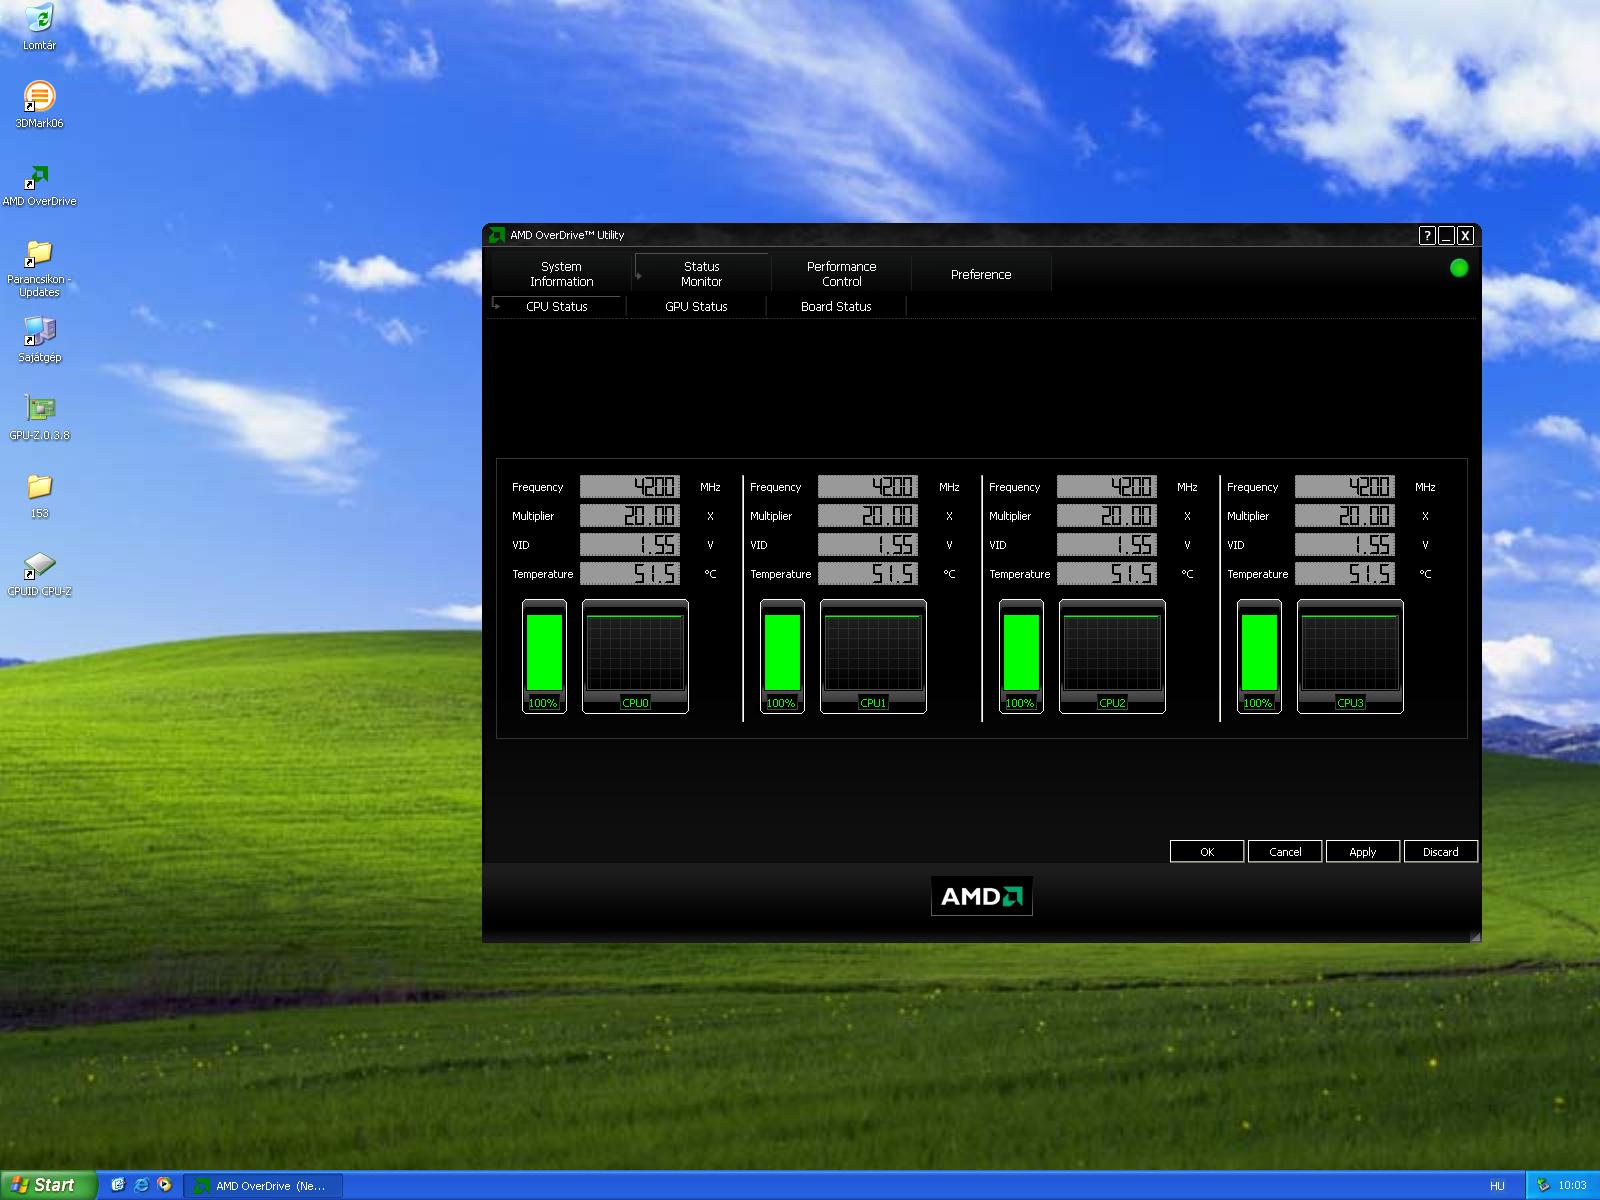
Task: Click the second core's Multiplier 20.00 readout
Action: click(x=868, y=516)
